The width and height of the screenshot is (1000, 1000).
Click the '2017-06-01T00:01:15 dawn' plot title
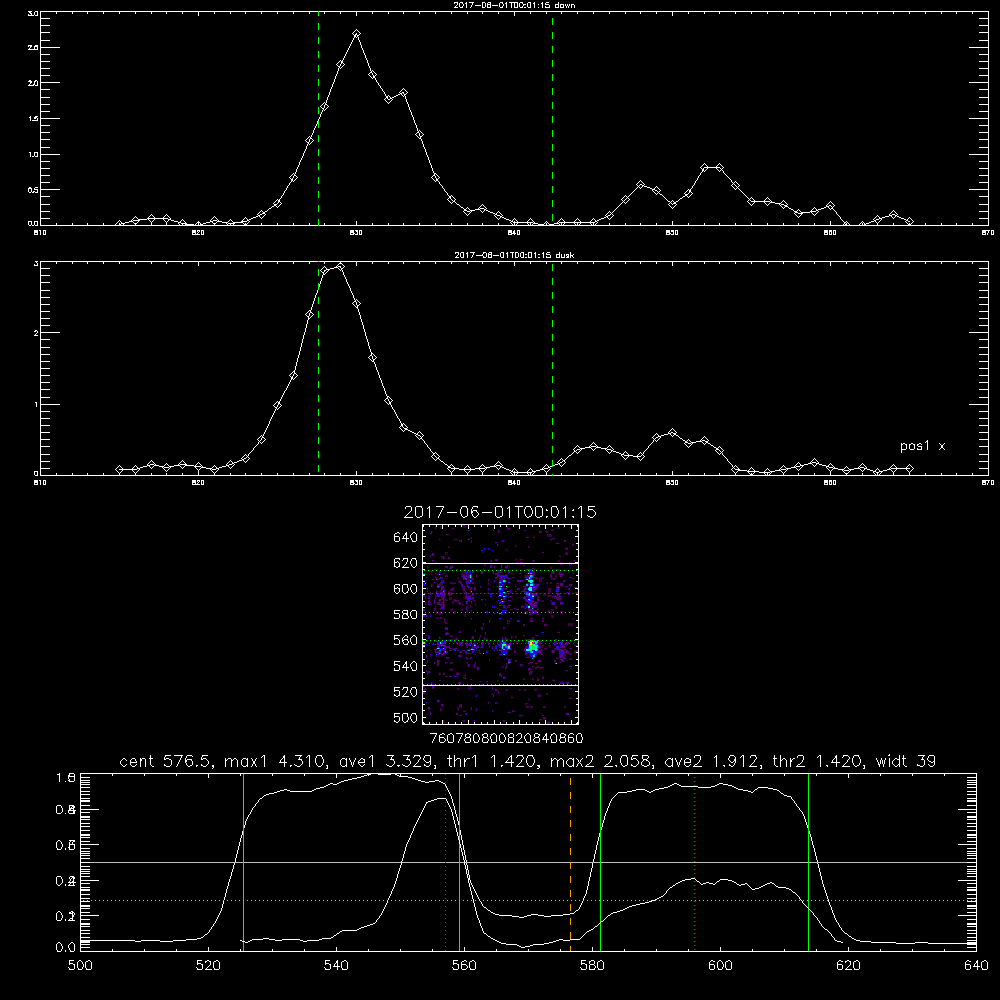[x=514, y=5]
